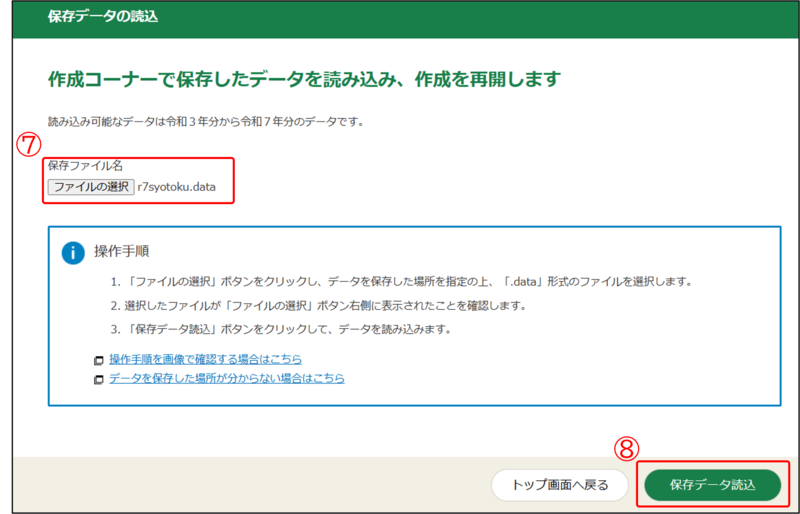800x514 pixels.
Task: Click the empty beige footer bar area
Action: [250, 484]
